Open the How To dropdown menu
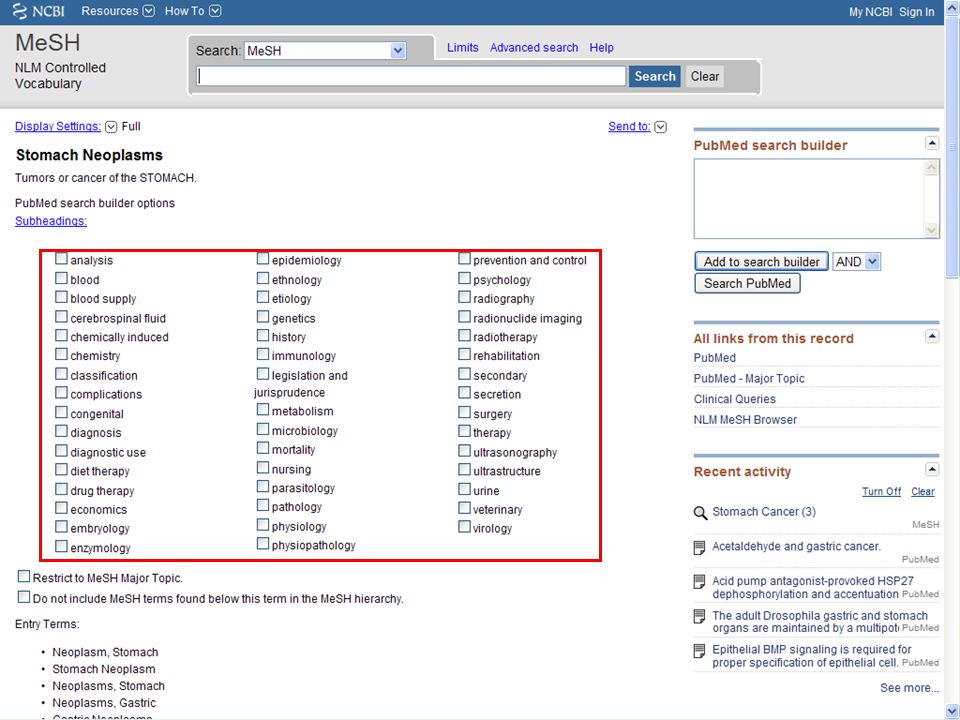Viewport: 960px width, 720px height. click(x=215, y=11)
